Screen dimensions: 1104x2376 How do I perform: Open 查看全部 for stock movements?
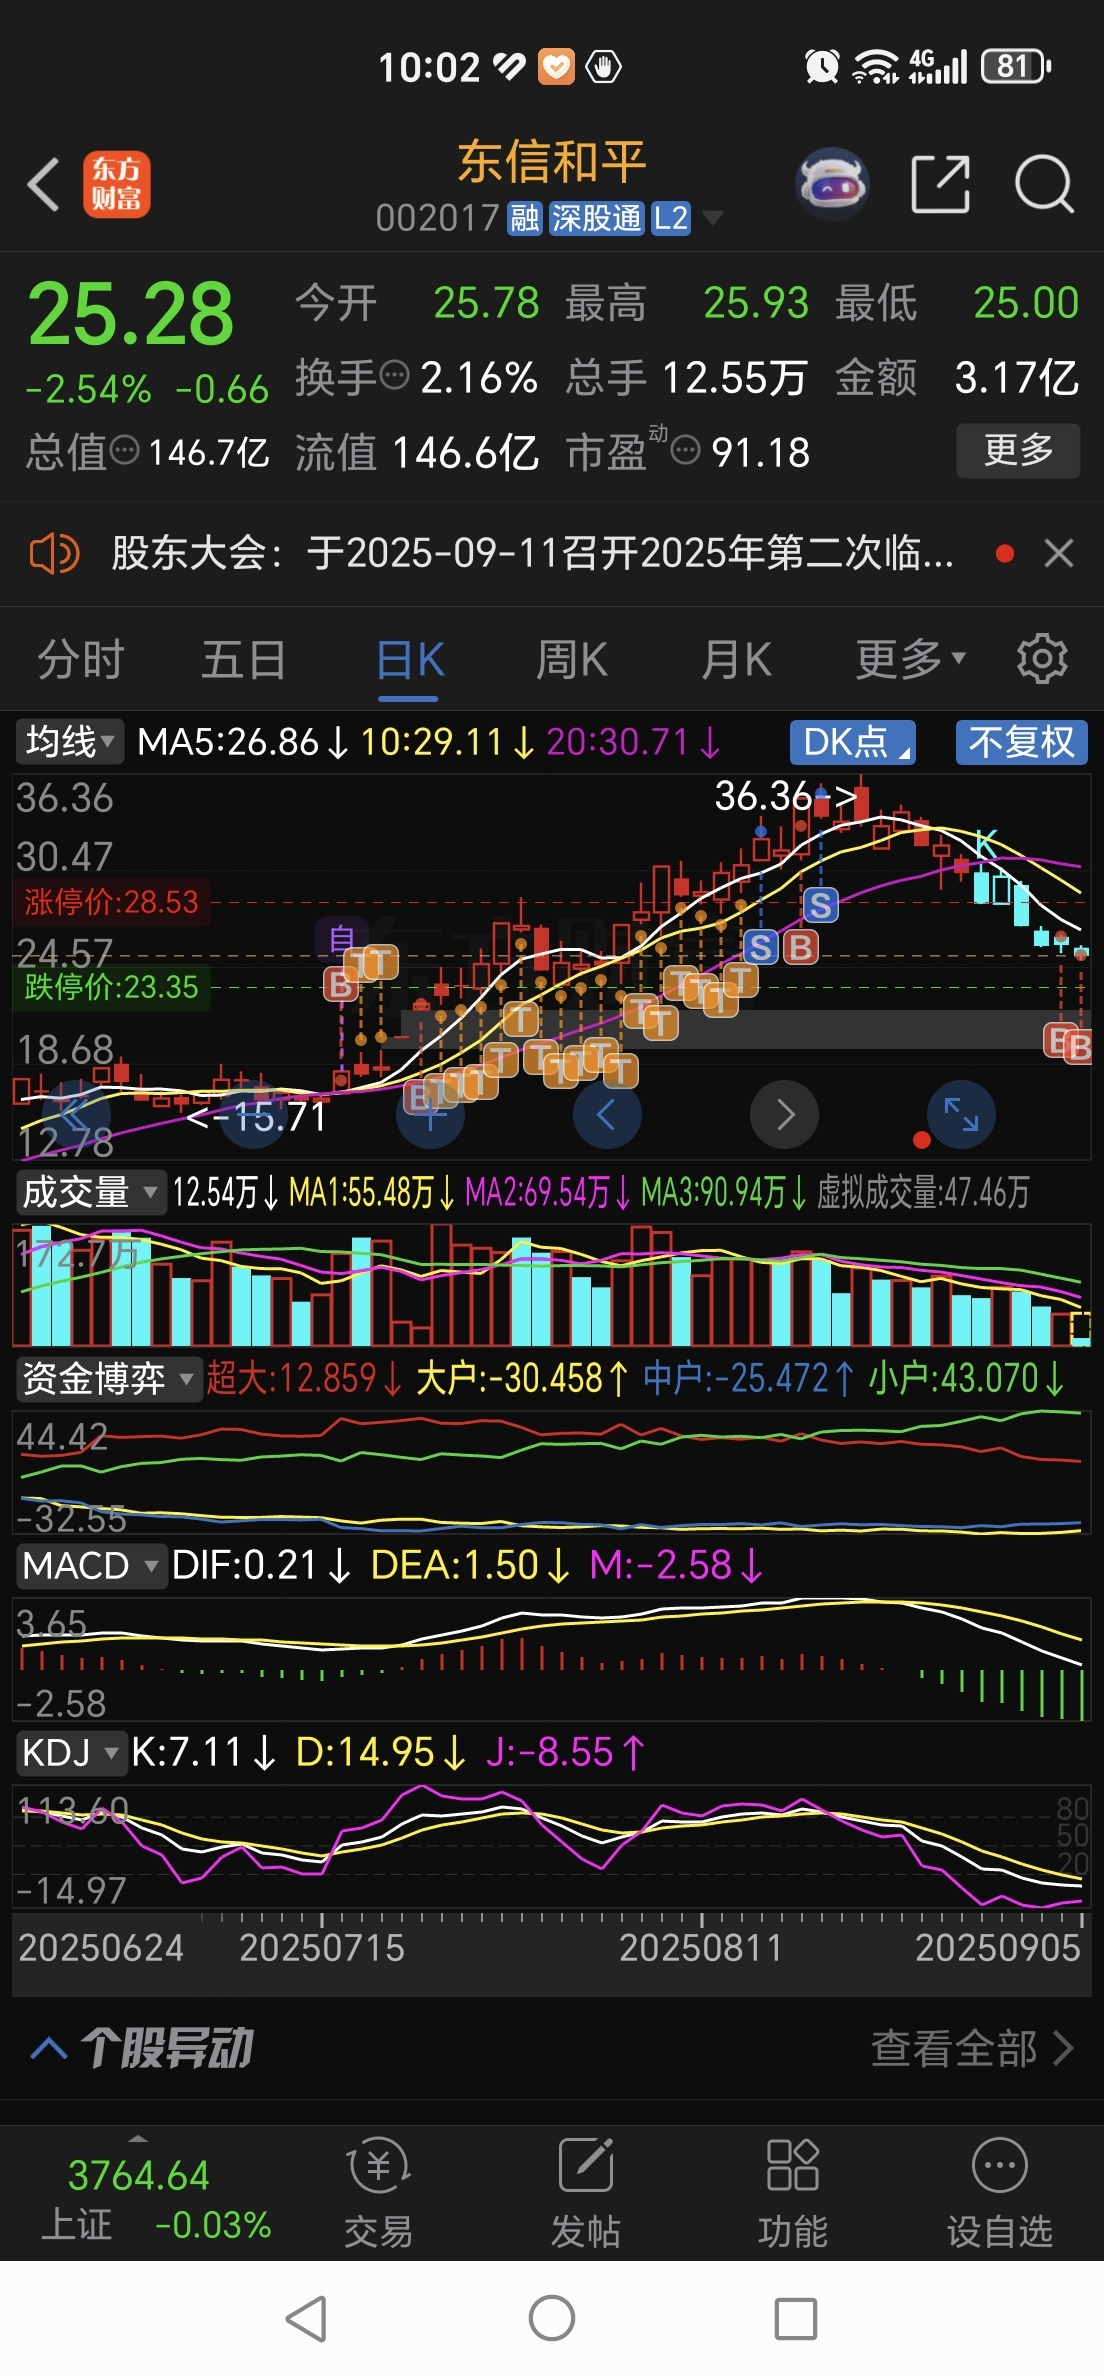click(972, 2048)
